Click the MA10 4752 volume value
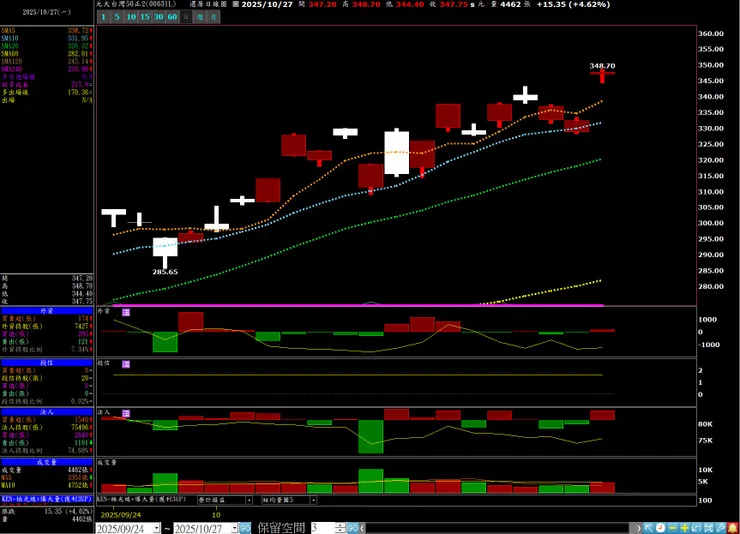This screenshot has width=740, height=534. point(79,485)
